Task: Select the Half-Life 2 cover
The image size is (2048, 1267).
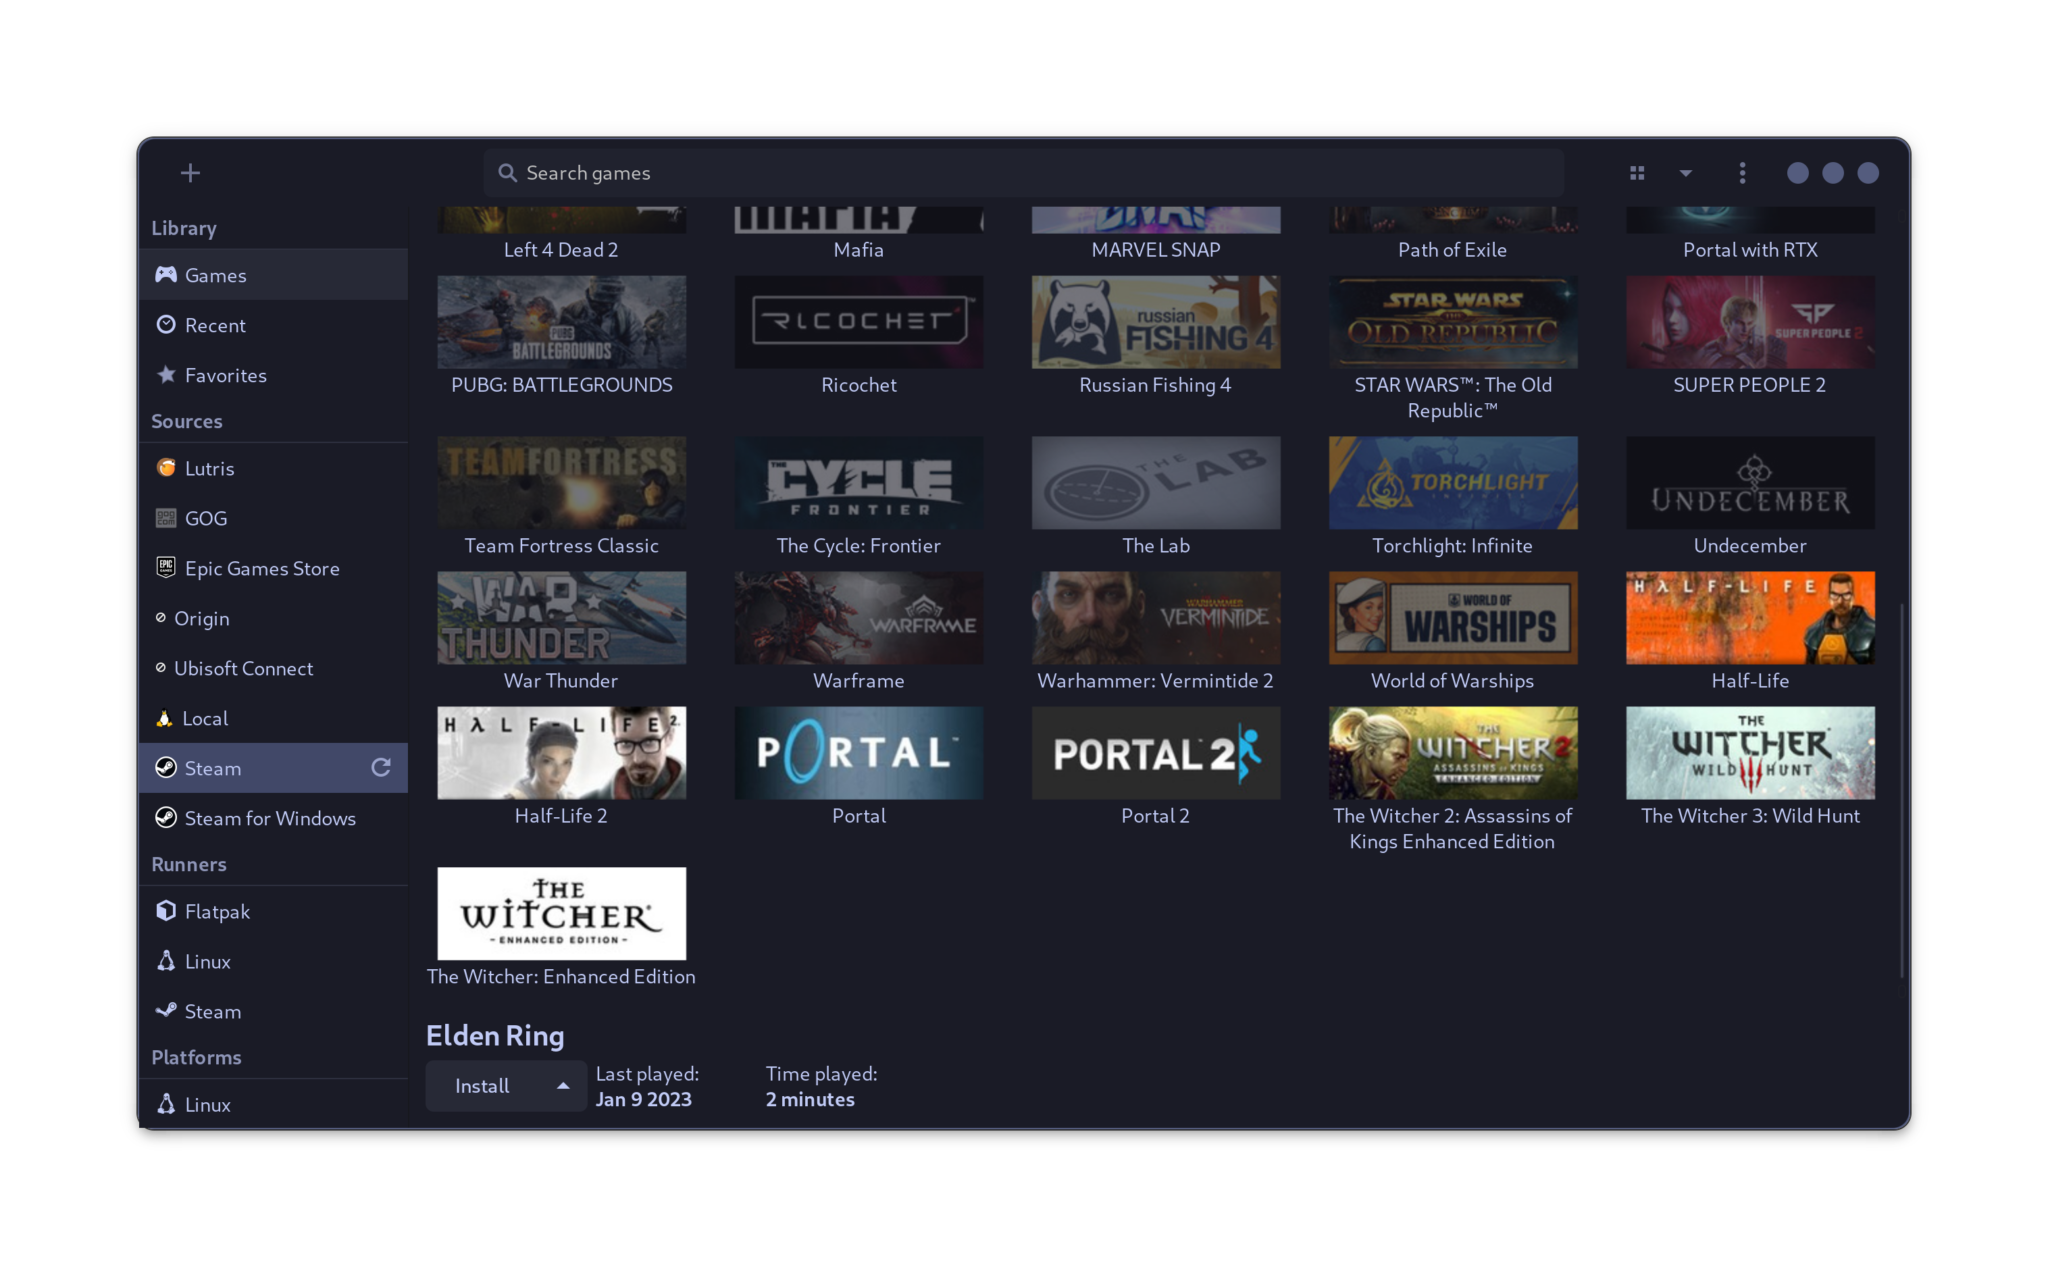Action: click(561, 753)
